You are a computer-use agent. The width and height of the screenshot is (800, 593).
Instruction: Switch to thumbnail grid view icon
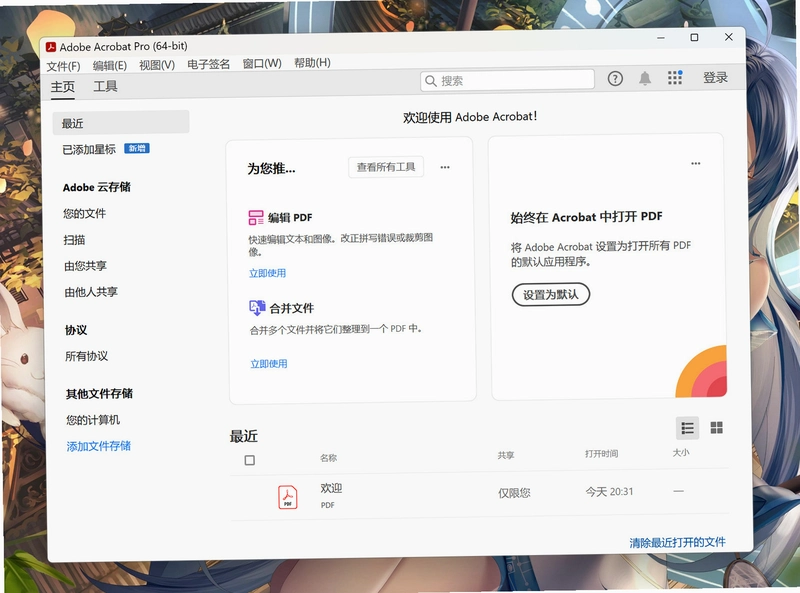point(716,428)
